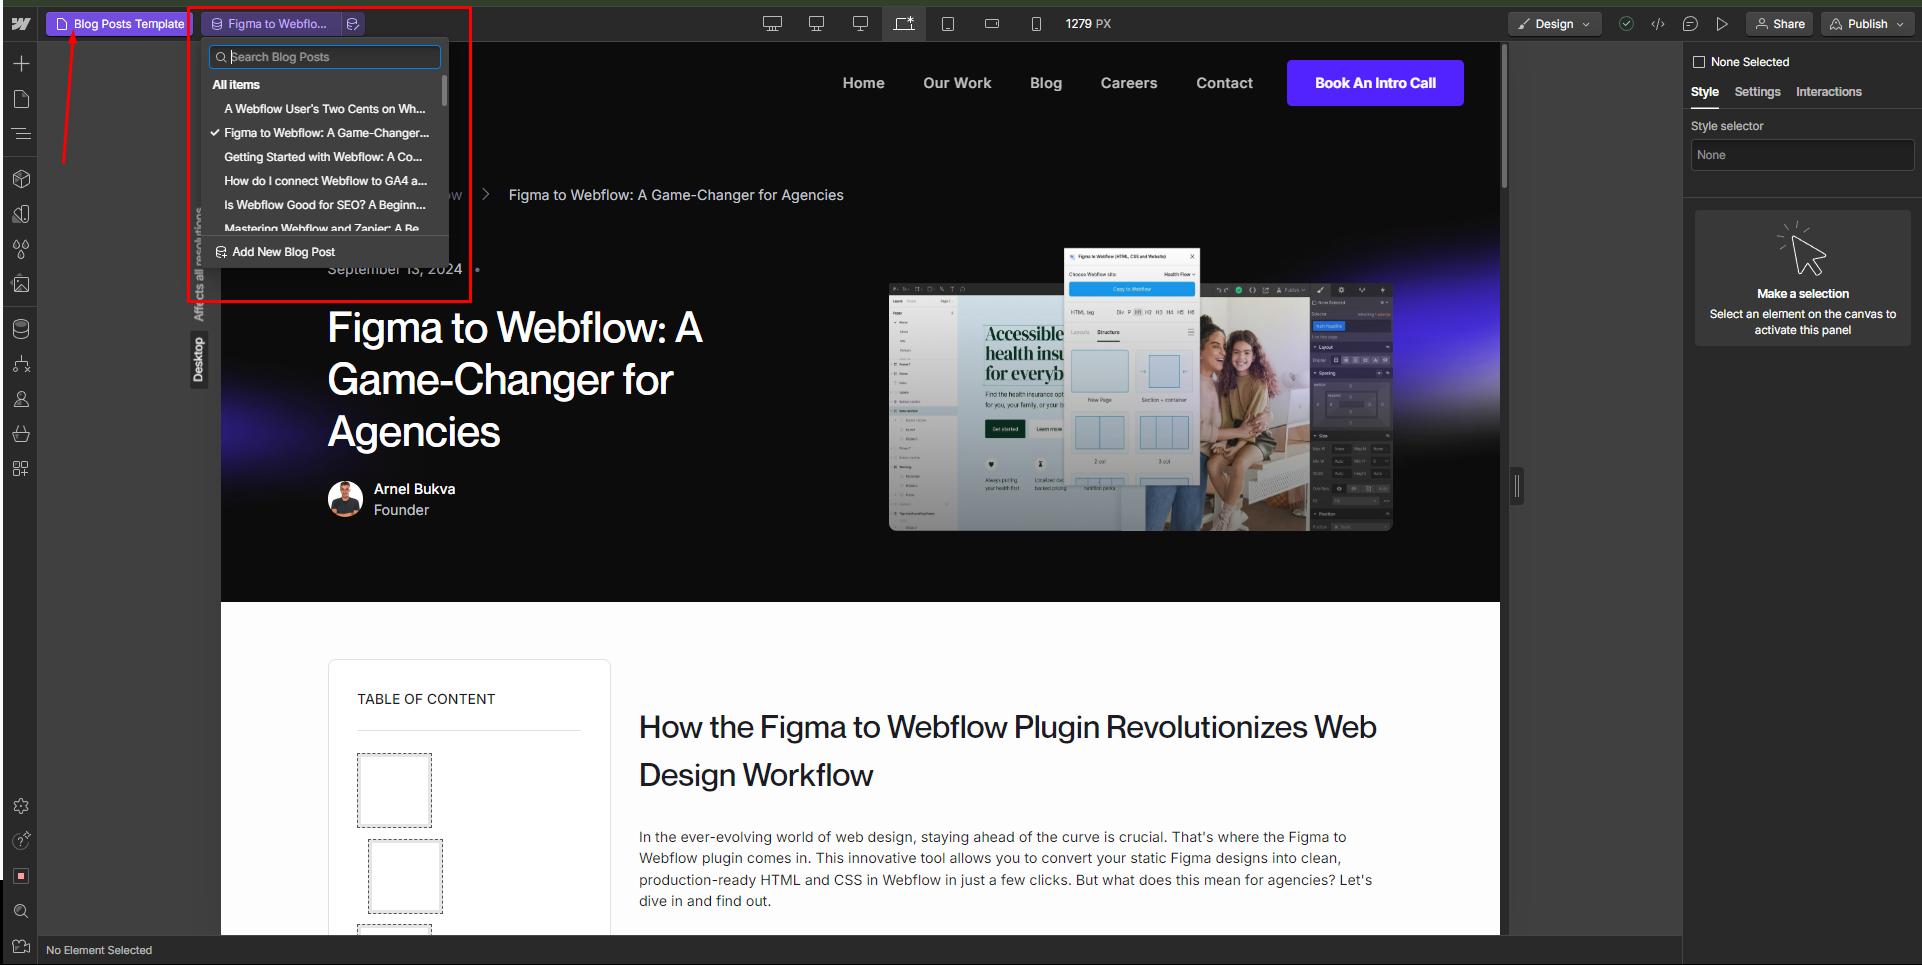The width and height of the screenshot is (1922, 965).
Task: Click the TABLE OF CONTENT heading
Action: click(x=426, y=699)
